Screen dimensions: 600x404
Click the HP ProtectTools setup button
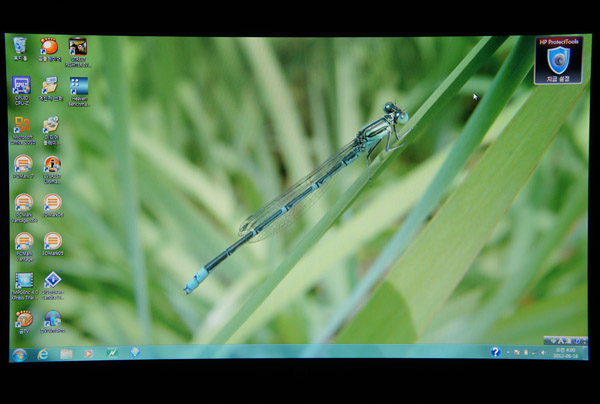pyautogui.click(x=557, y=78)
